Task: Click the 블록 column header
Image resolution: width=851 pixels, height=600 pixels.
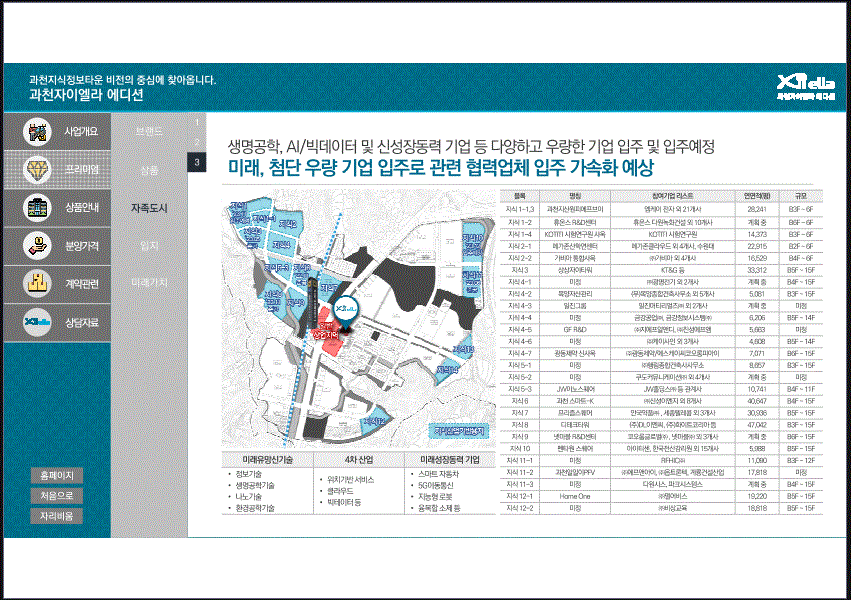Action: pos(519,196)
